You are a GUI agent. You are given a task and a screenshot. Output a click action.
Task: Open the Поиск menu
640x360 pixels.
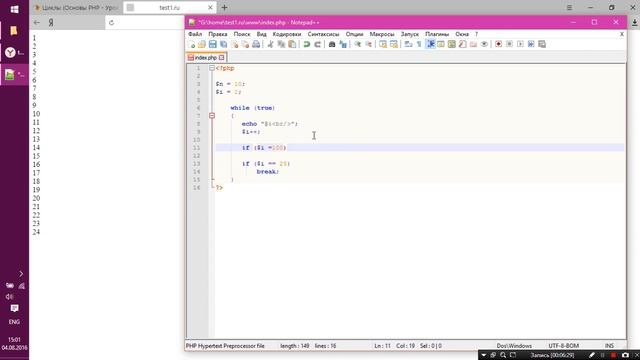pyautogui.click(x=242, y=34)
